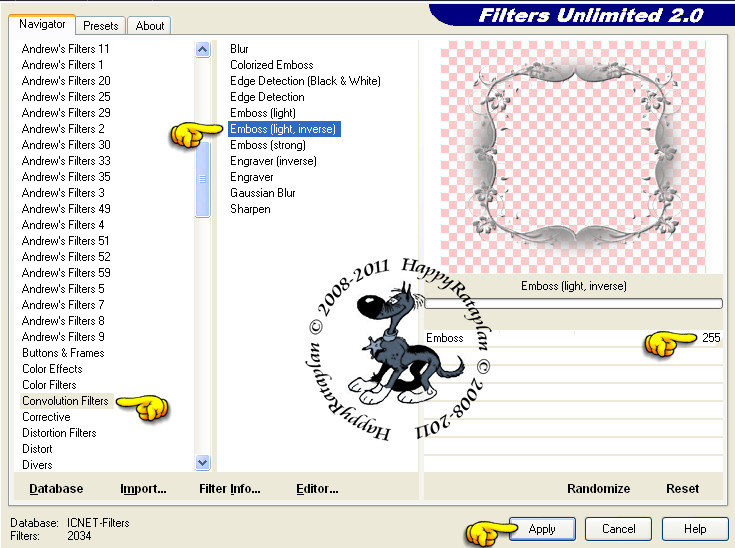This screenshot has height=548, width=735.
Task: Select Andrew's Filters 4 category
Action: [63, 225]
